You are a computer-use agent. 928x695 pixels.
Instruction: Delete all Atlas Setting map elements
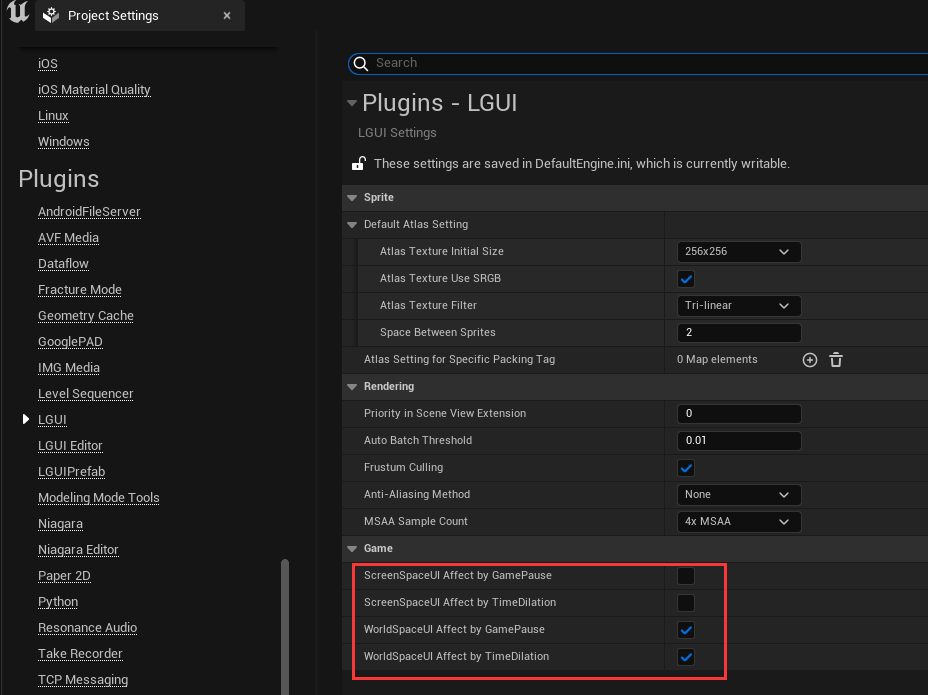click(x=836, y=360)
